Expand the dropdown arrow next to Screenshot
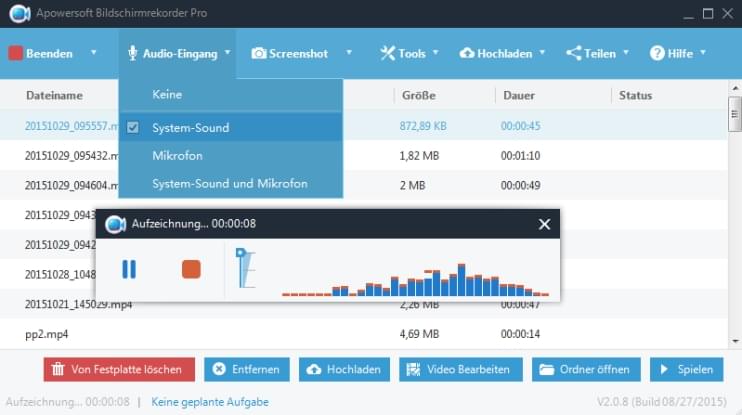Viewport: 742px width, 415px height. pyautogui.click(x=349, y=53)
